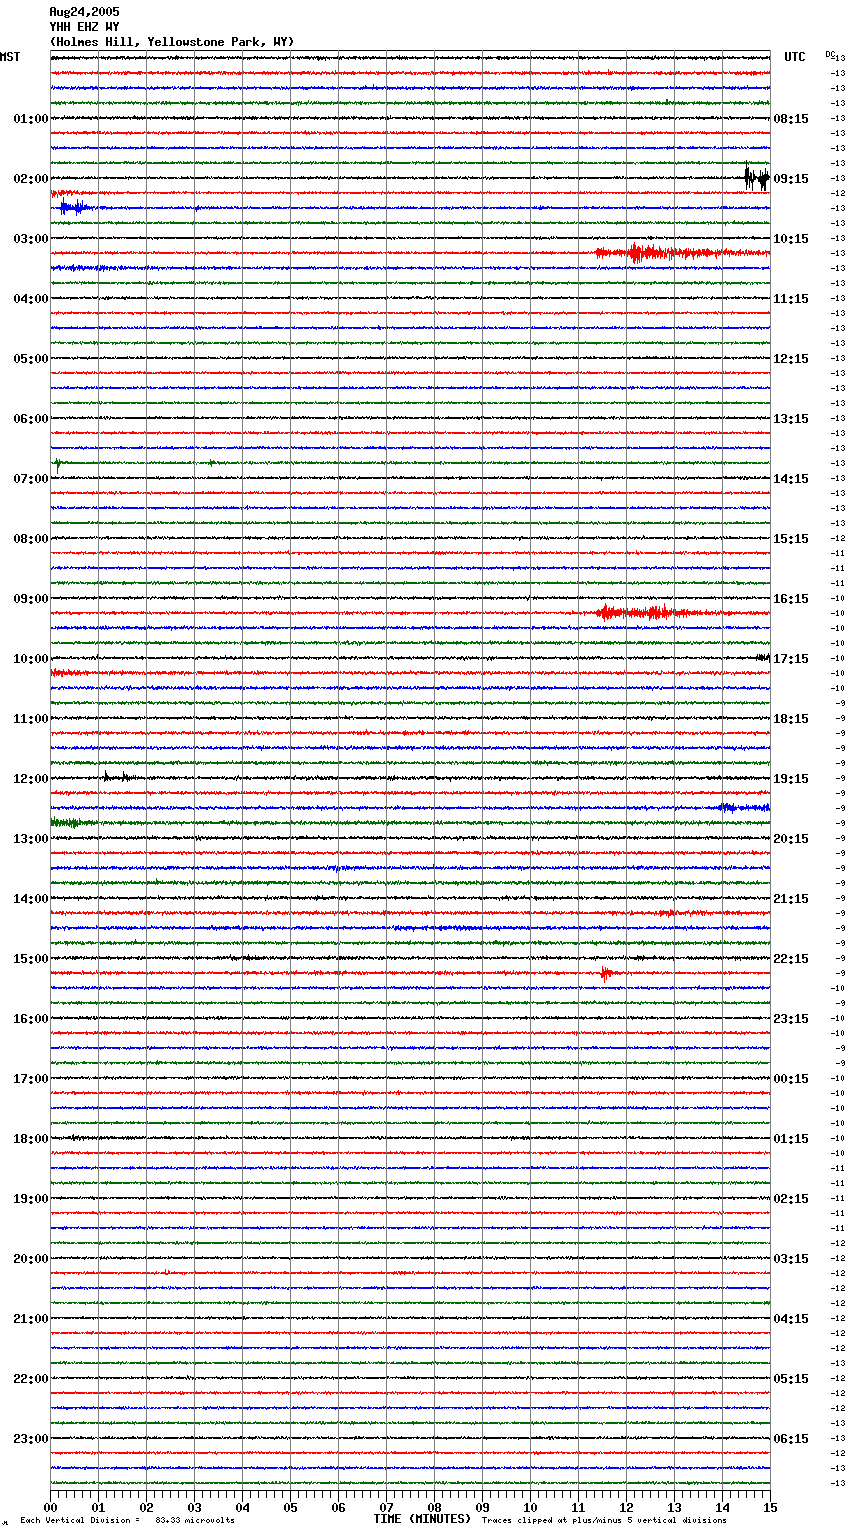Click the minute-axis tick label 13
This screenshot has width=850, height=1534.
tap(674, 1507)
